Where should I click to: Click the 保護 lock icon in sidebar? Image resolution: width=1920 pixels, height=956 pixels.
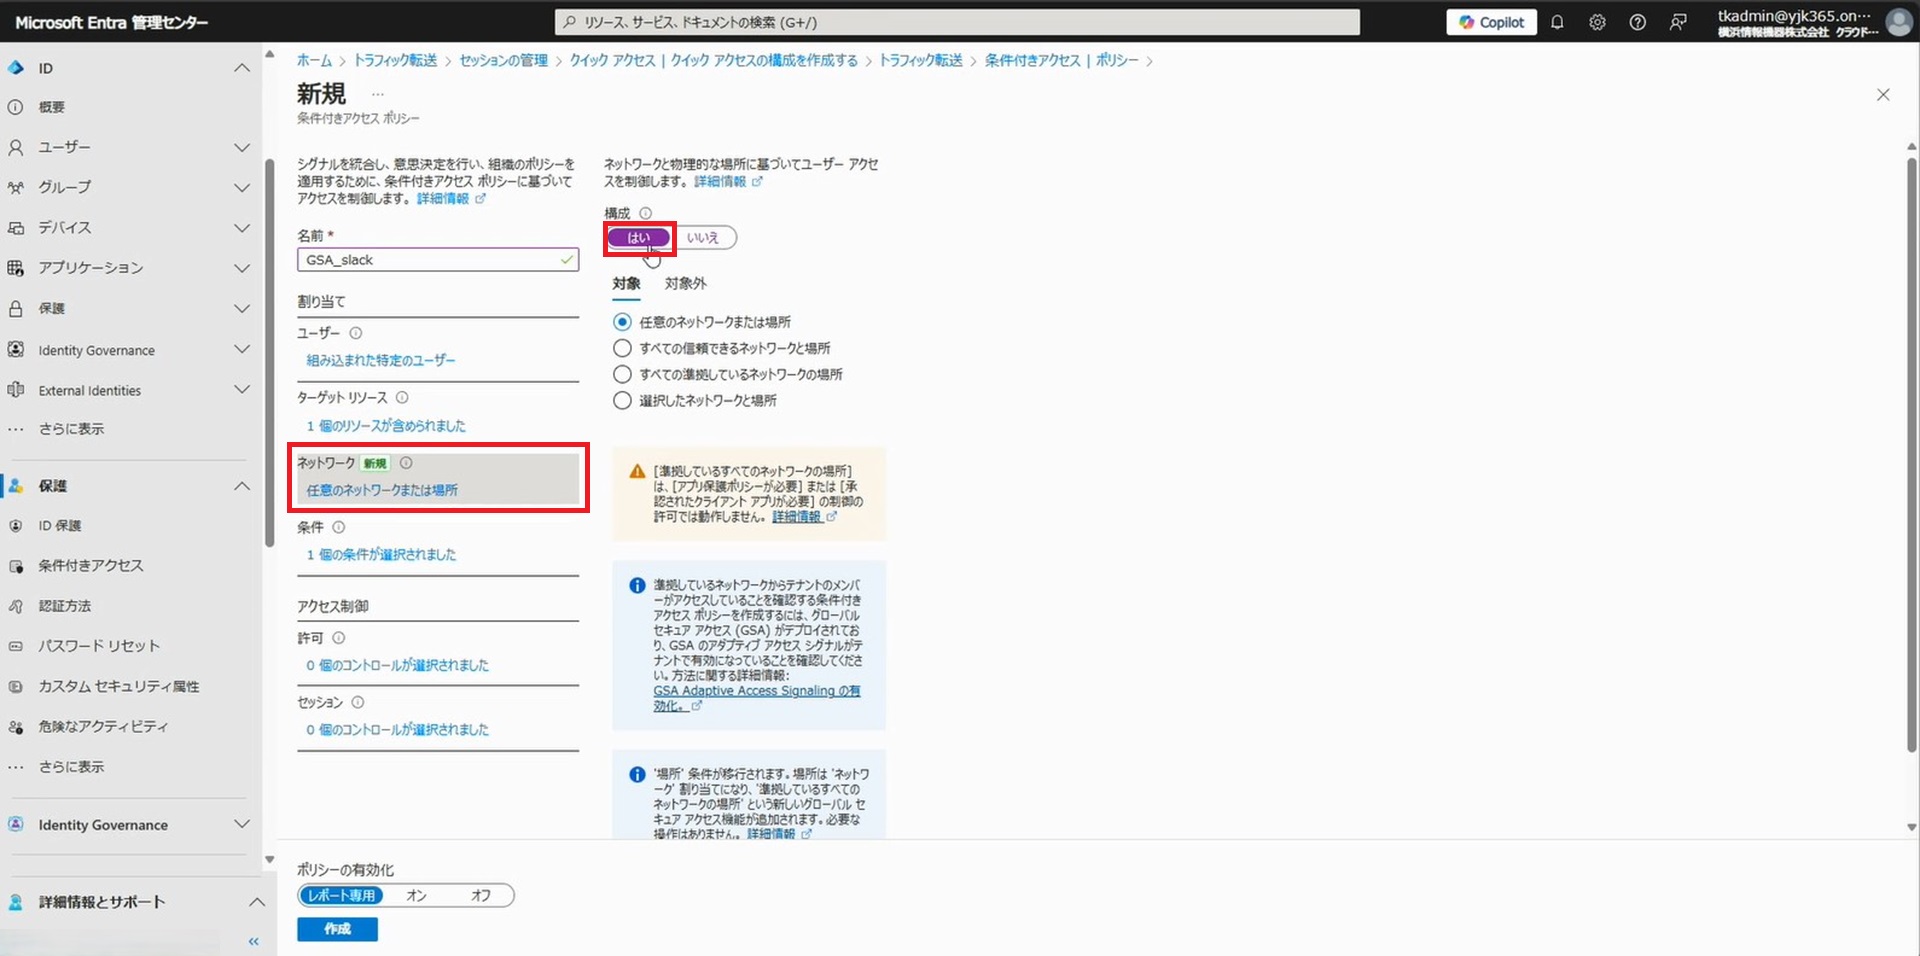coord(16,309)
